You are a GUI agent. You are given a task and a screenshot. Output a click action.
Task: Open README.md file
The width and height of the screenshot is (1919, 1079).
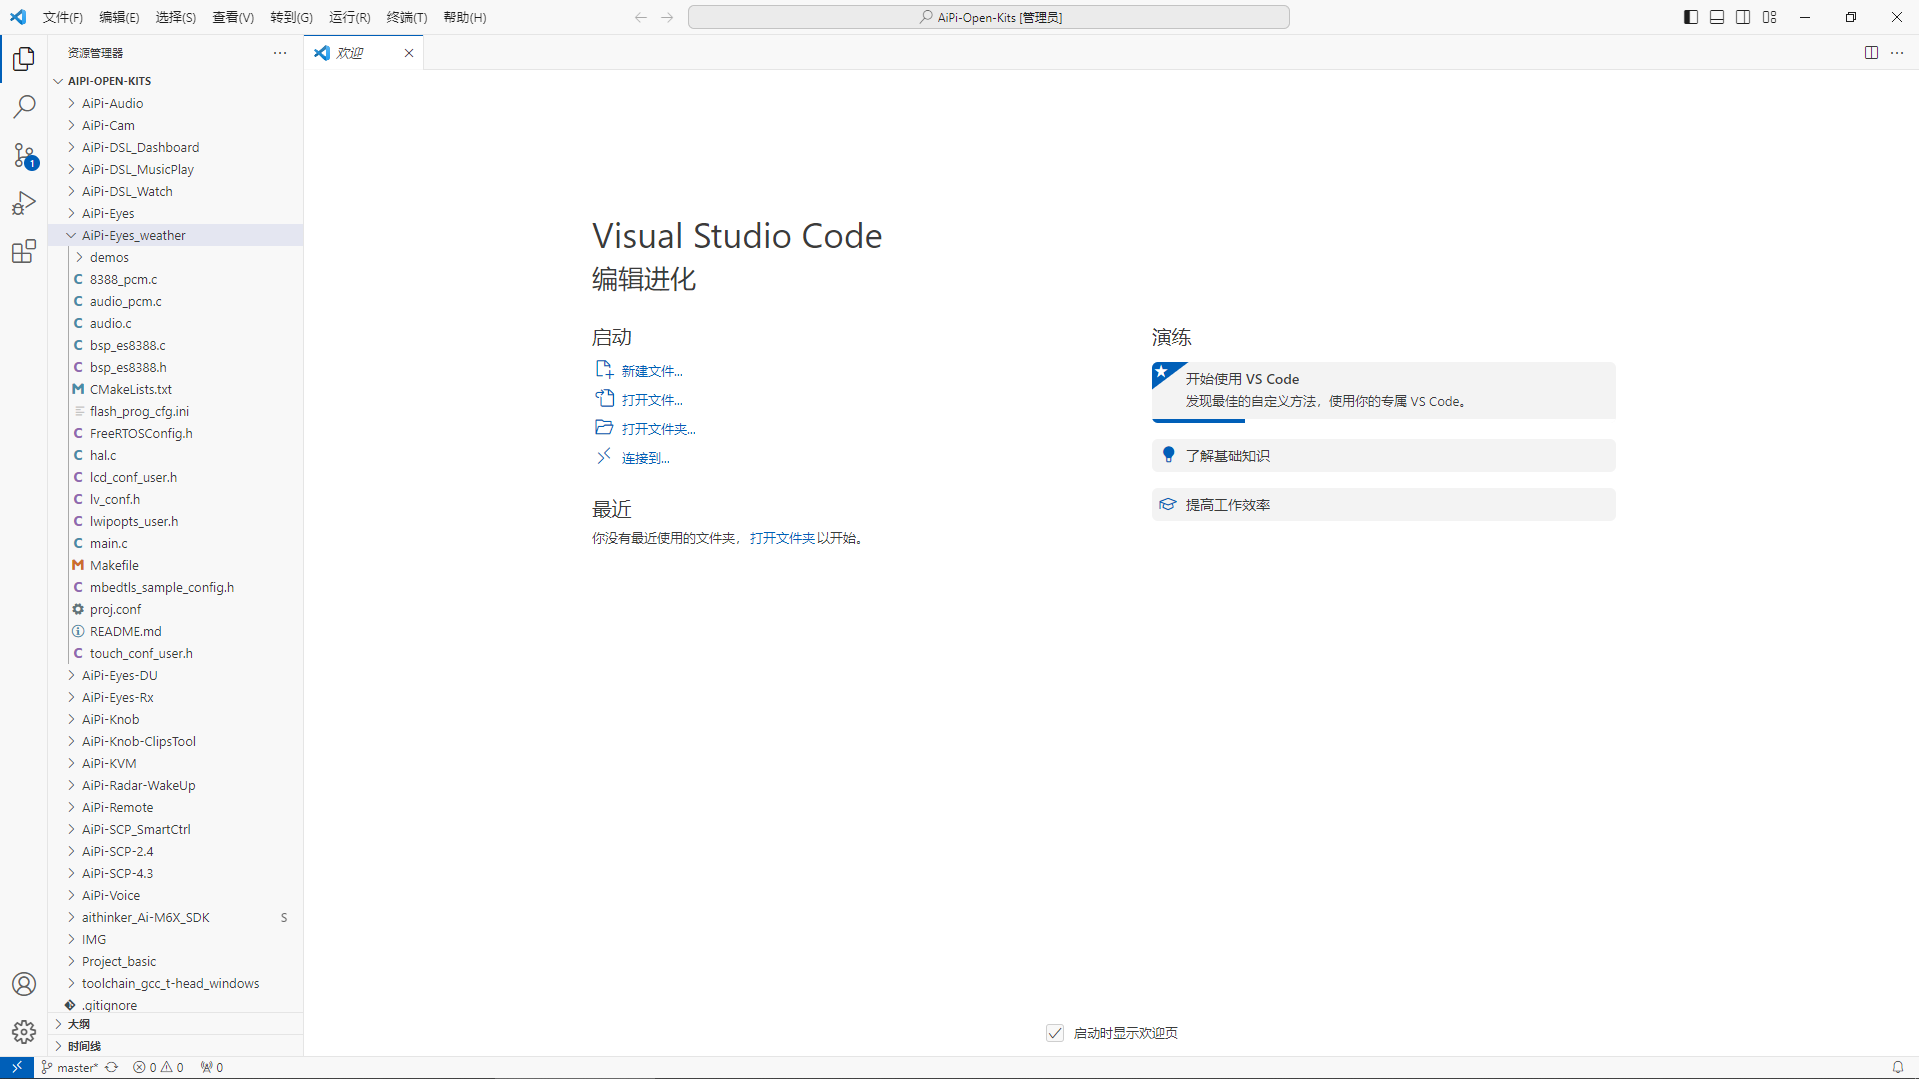point(175,631)
